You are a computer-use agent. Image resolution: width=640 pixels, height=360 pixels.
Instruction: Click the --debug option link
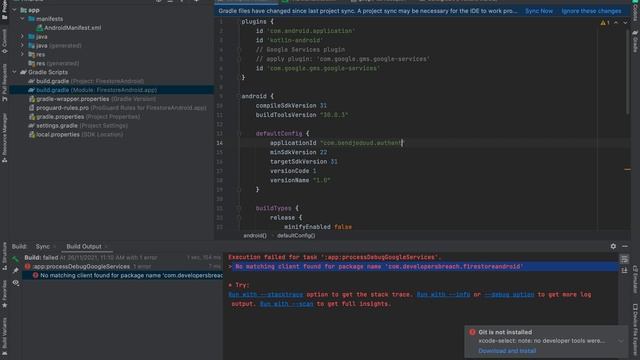[x=509, y=294]
